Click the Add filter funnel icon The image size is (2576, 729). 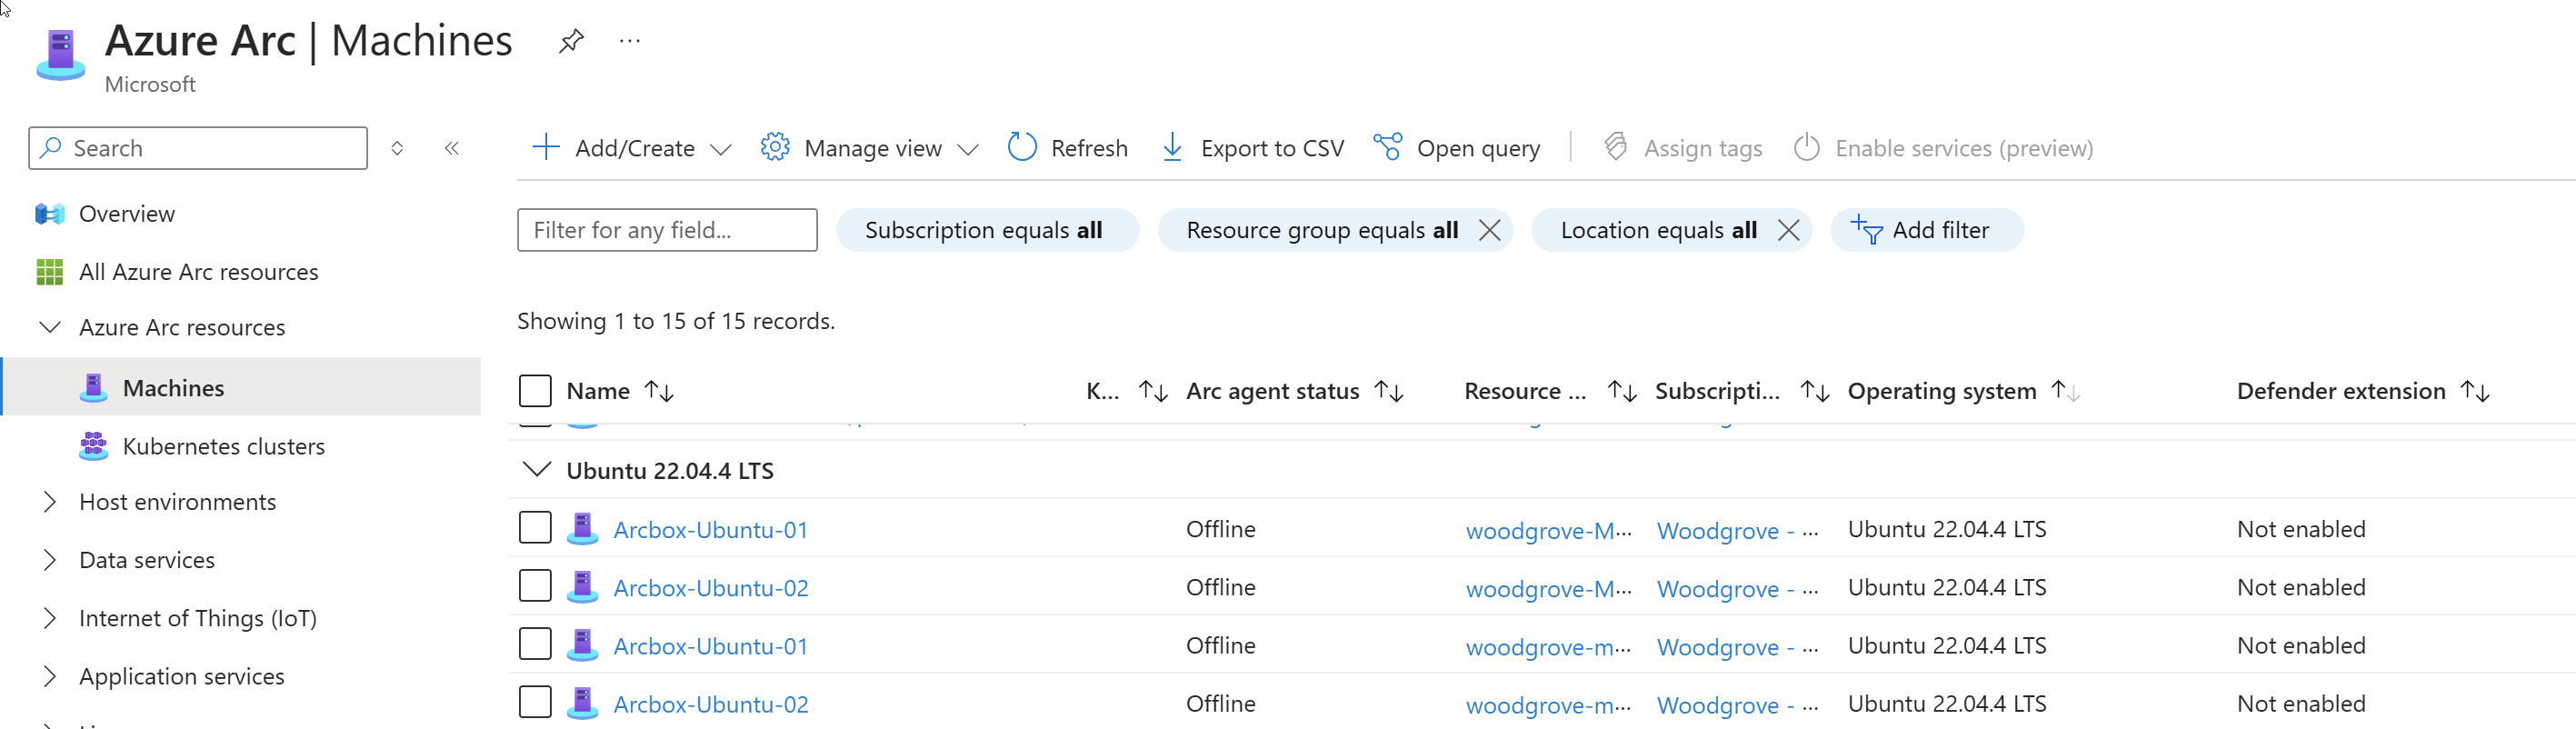point(1866,230)
